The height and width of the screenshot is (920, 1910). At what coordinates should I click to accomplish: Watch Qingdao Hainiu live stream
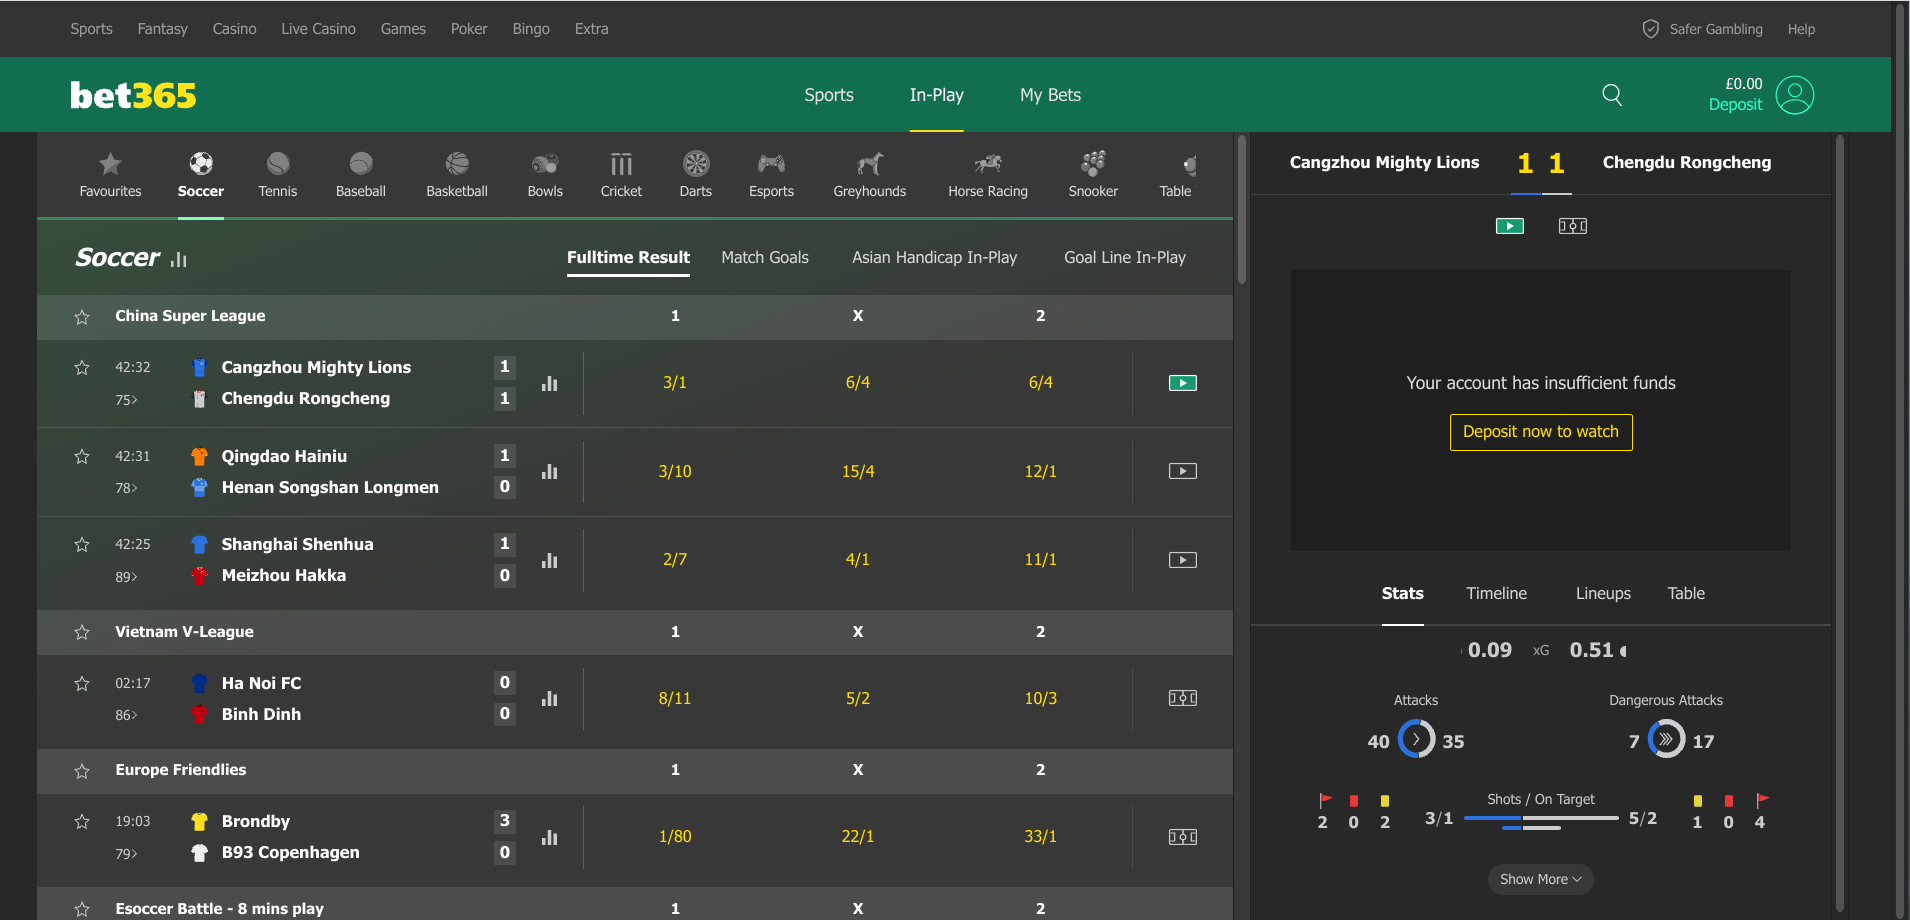[1183, 471]
